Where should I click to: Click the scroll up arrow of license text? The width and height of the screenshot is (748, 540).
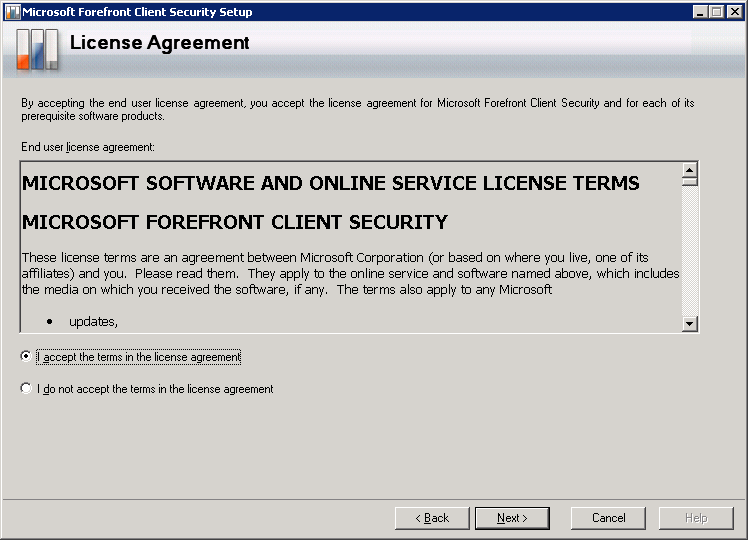coord(689,170)
